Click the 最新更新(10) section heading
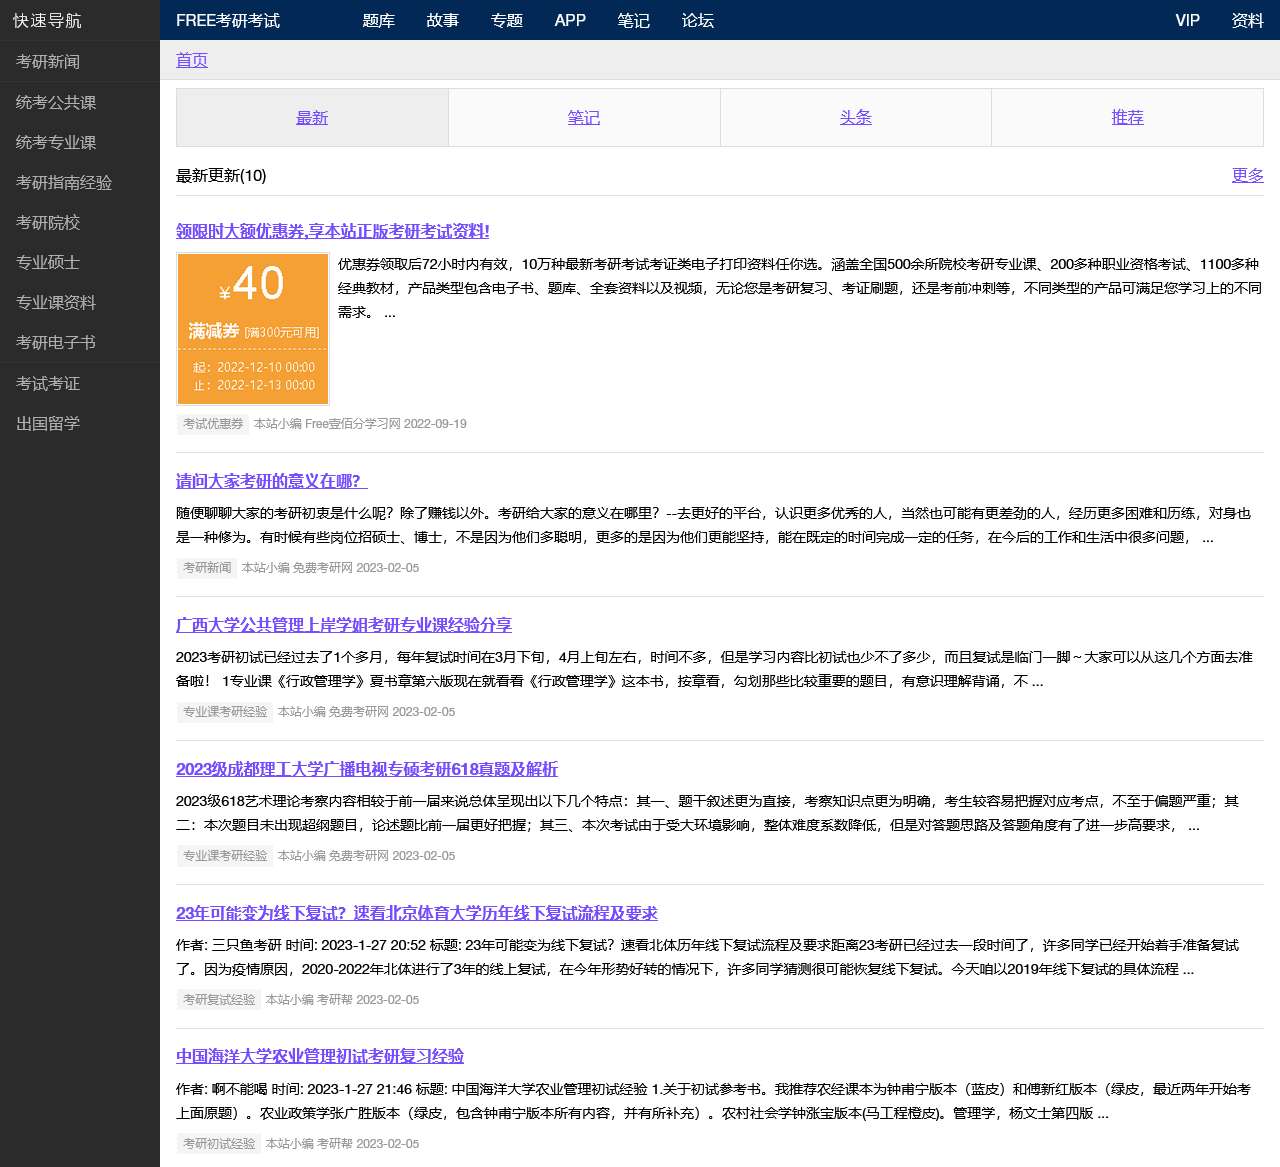Viewport: 1280px width, 1167px height. [221, 175]
